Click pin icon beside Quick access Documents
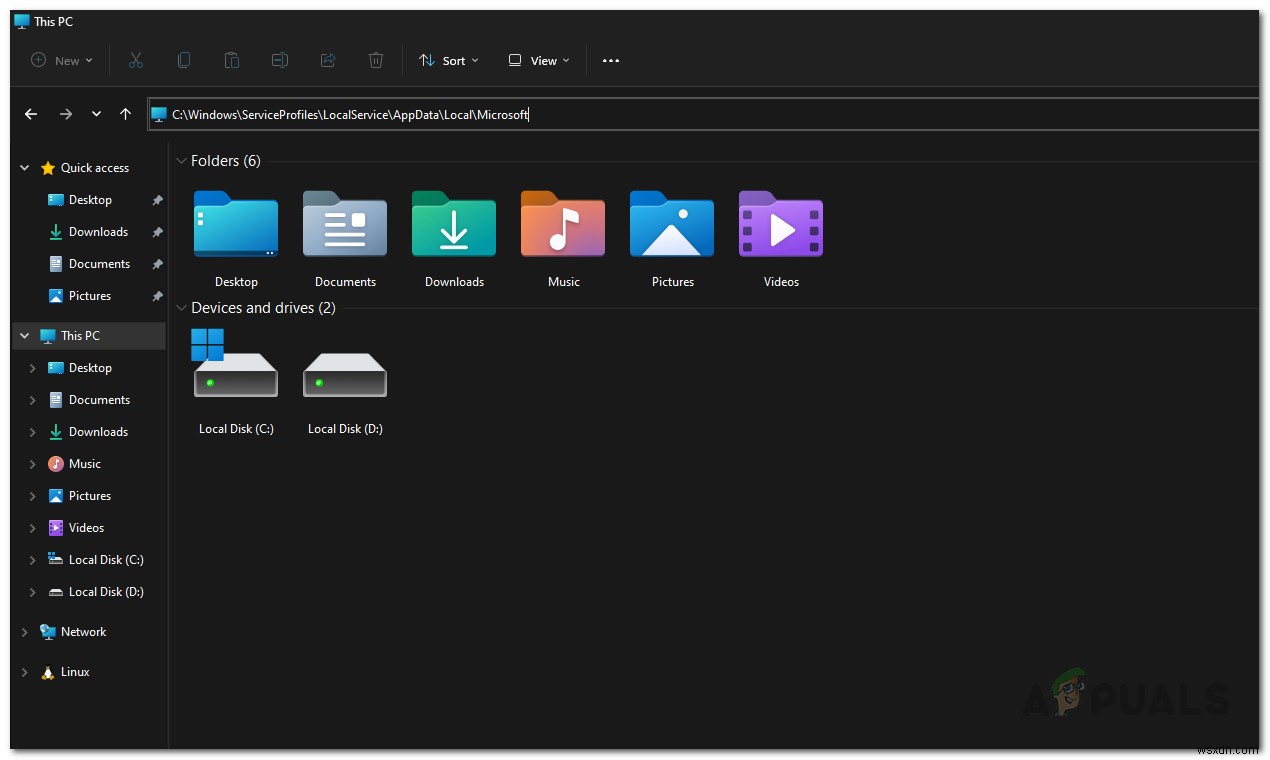This screenshot has height=760, width=1270. (157, 264)
